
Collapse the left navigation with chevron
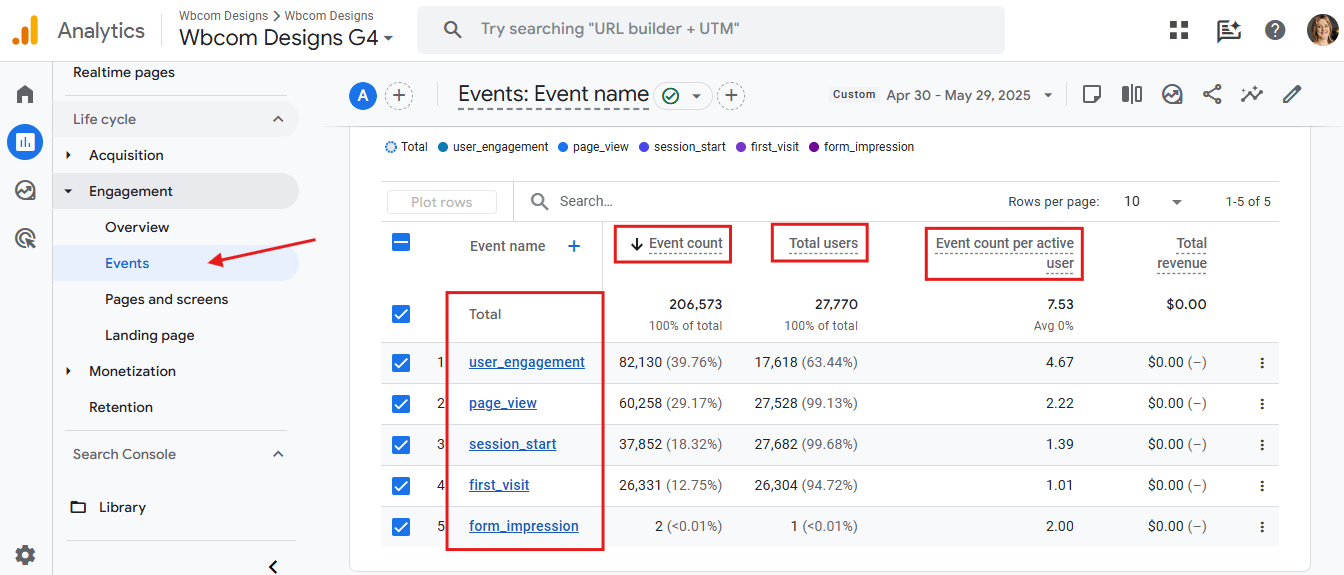[x=273, y=566]
